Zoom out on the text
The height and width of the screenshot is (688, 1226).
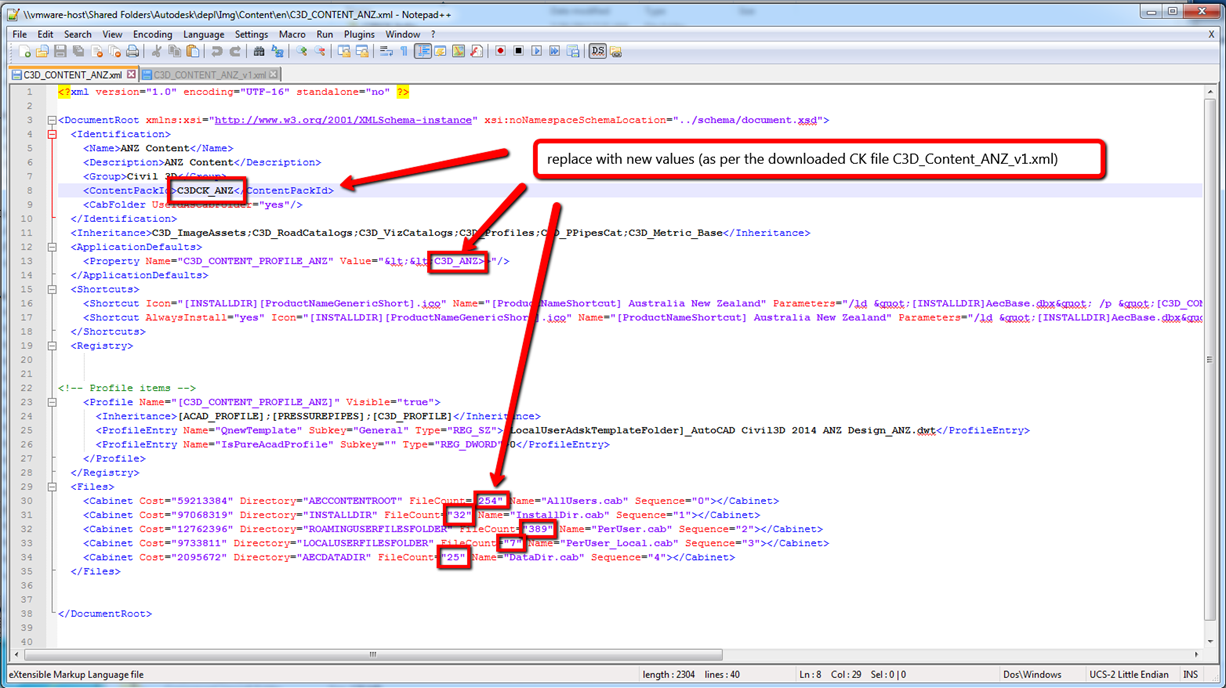pyautogui.click(x=321, y=50)
